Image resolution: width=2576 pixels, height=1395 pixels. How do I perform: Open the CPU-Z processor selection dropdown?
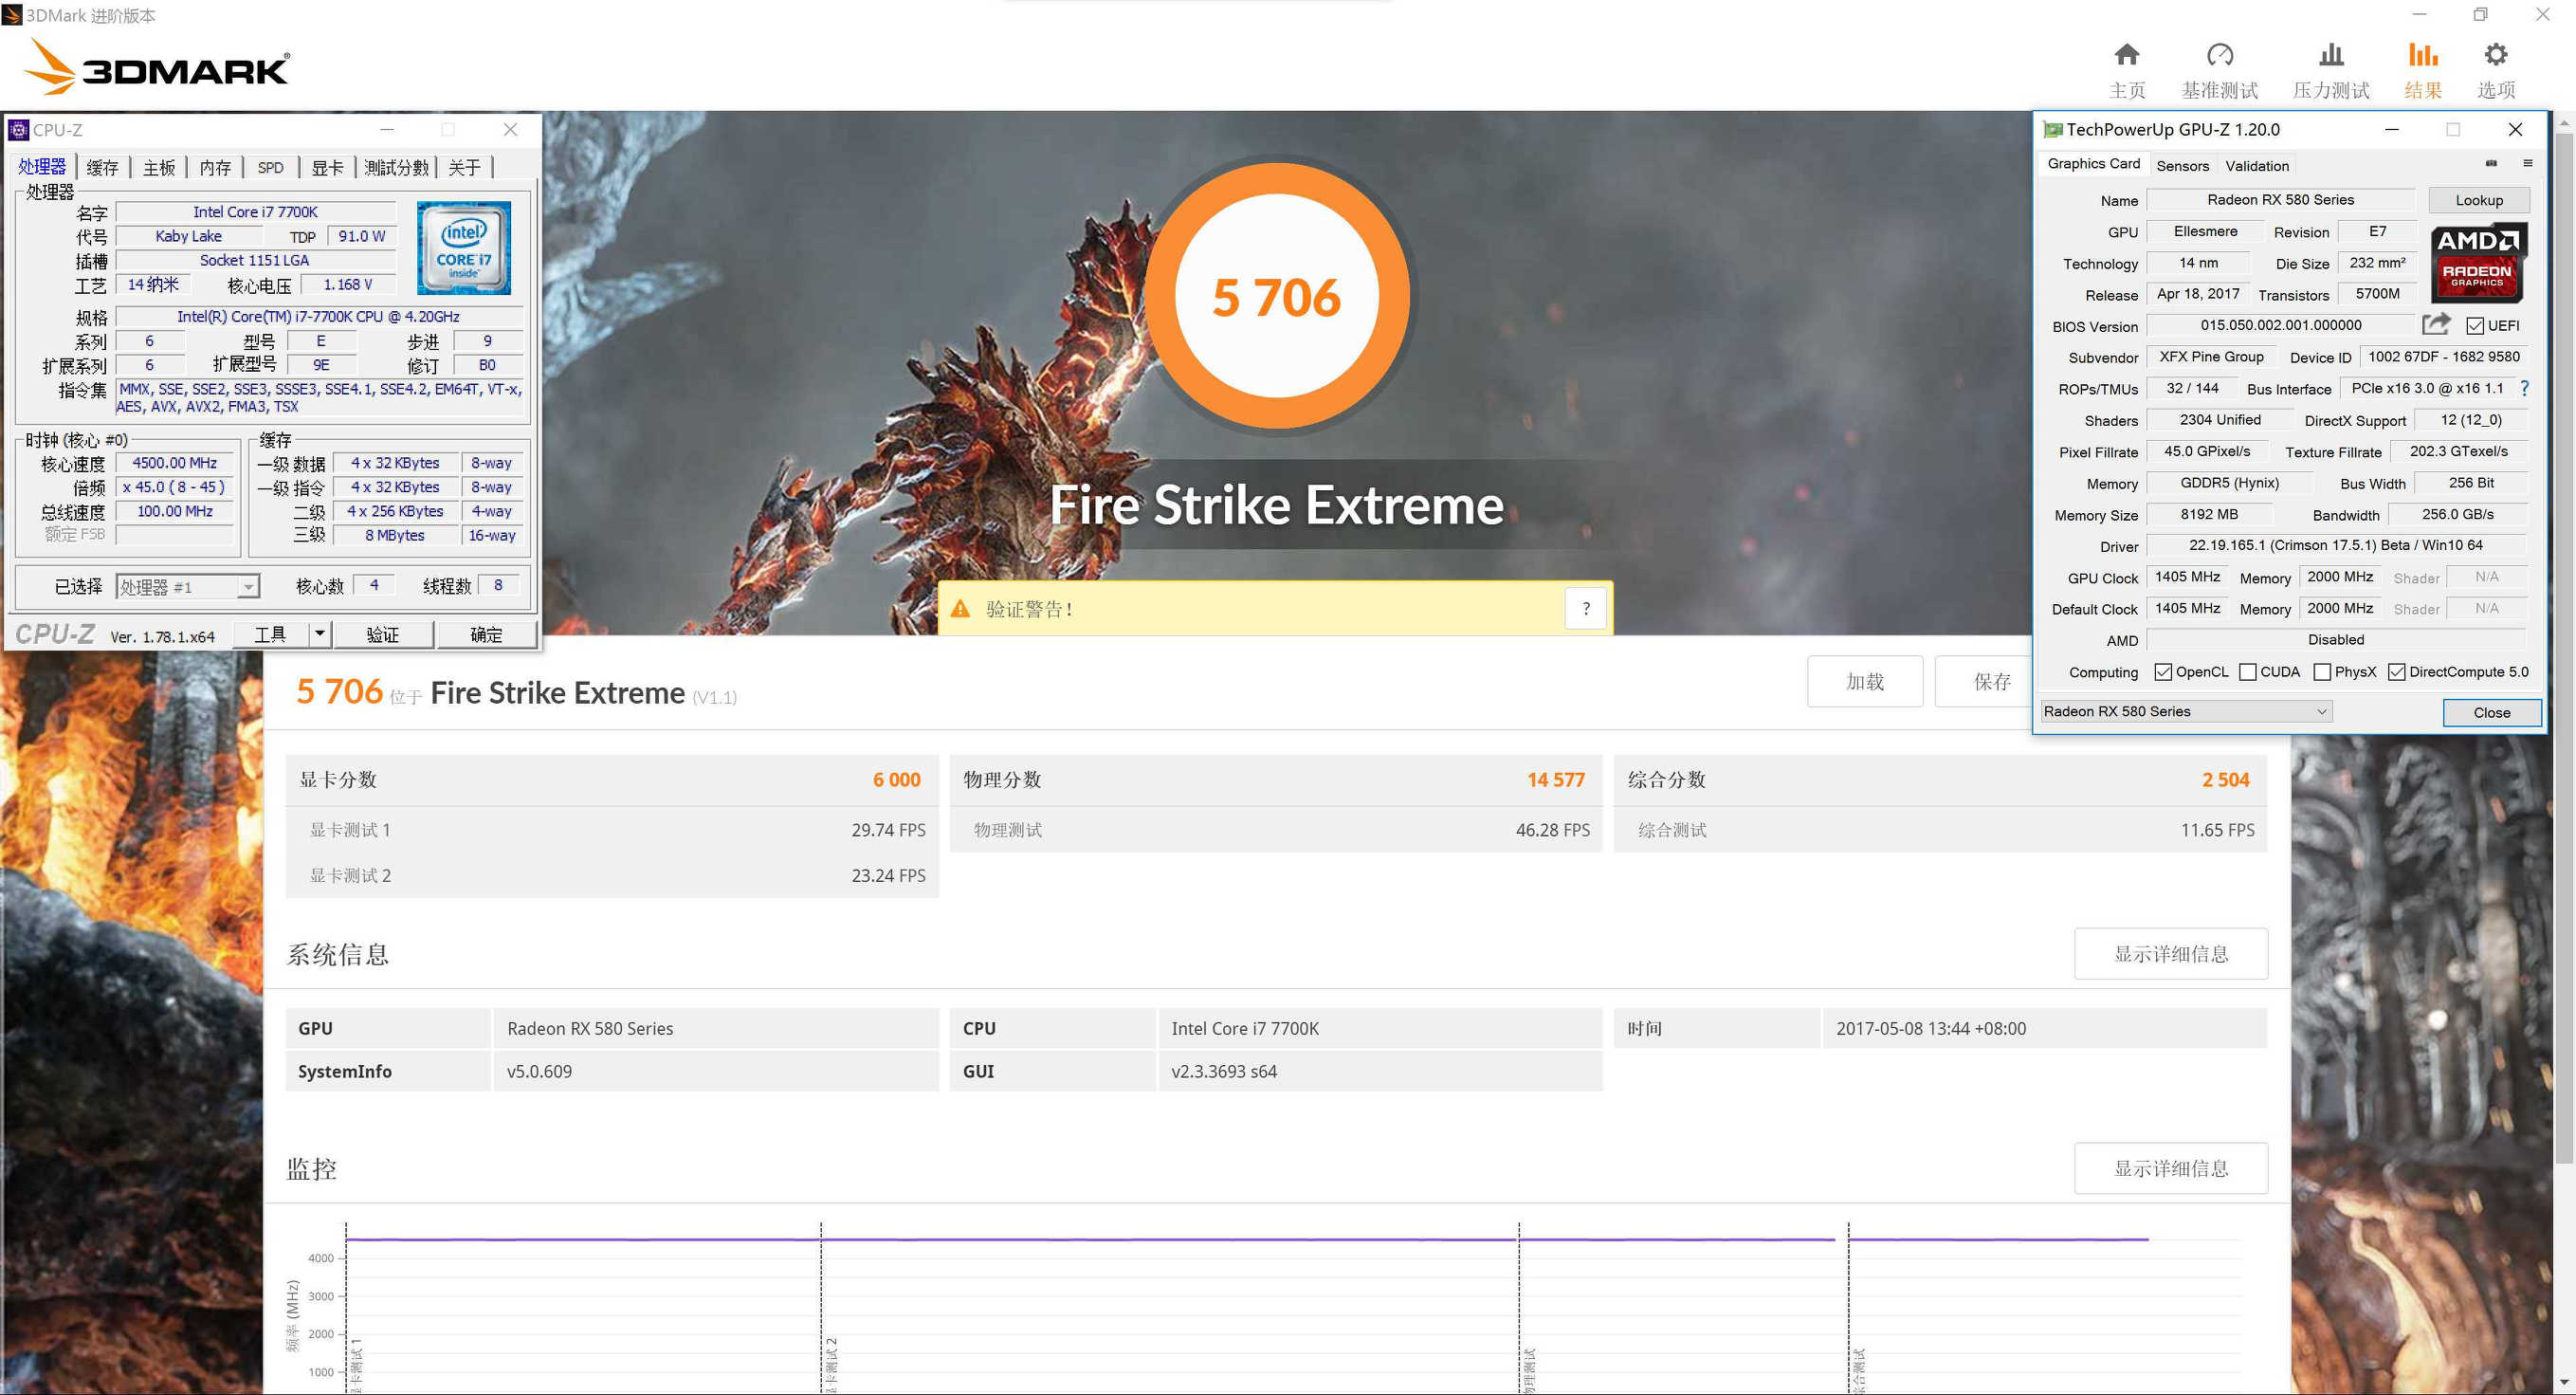click(247, 587)
